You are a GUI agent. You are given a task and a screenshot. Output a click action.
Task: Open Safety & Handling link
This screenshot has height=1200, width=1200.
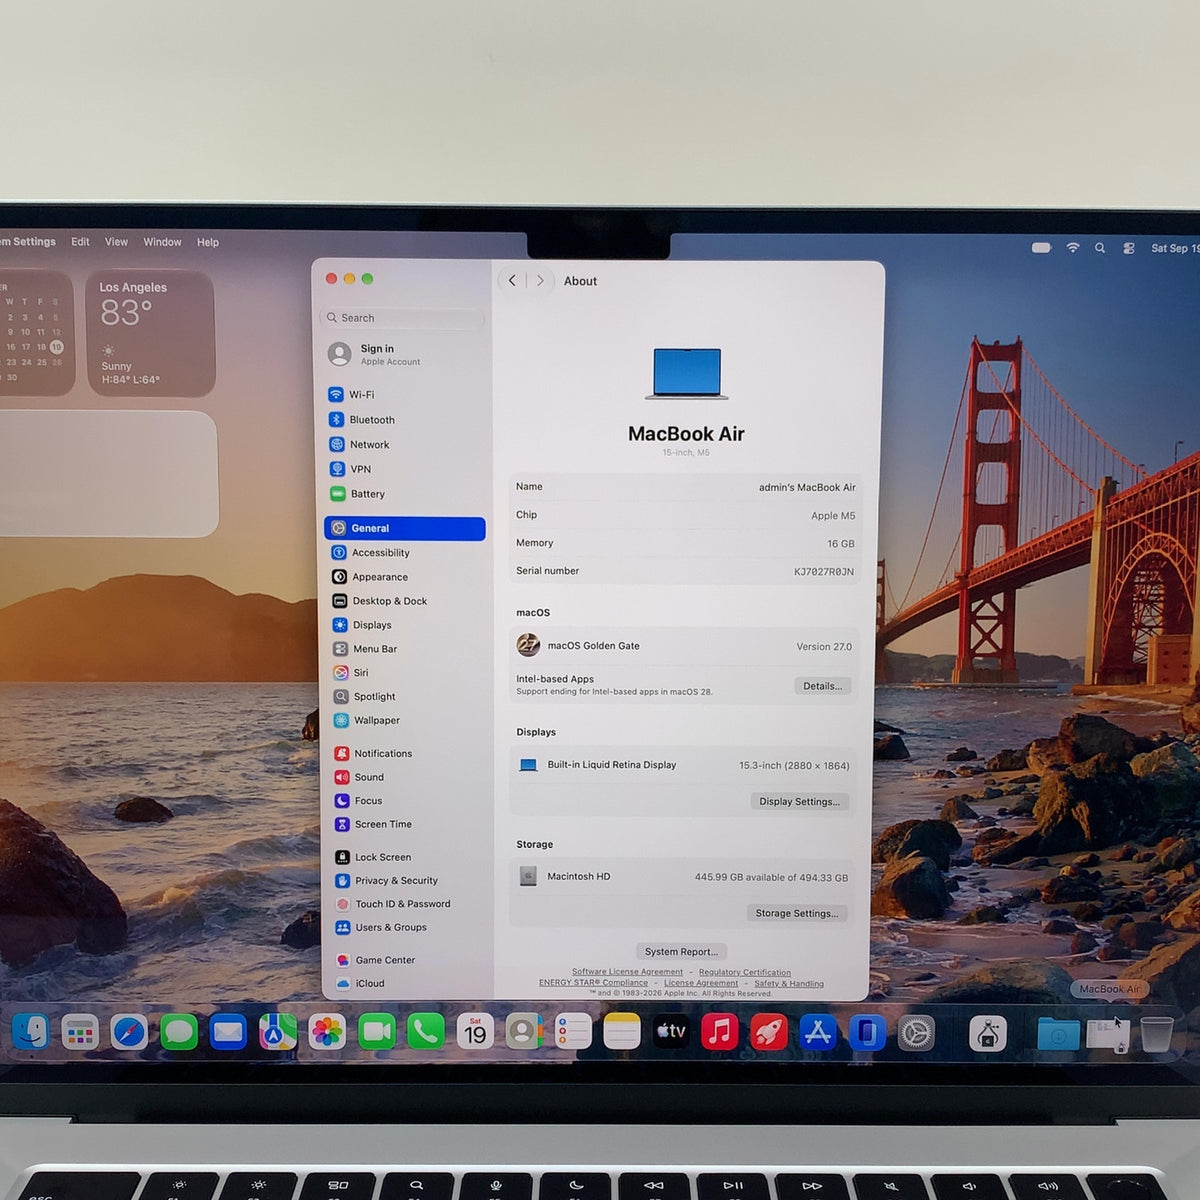(789, 983)
